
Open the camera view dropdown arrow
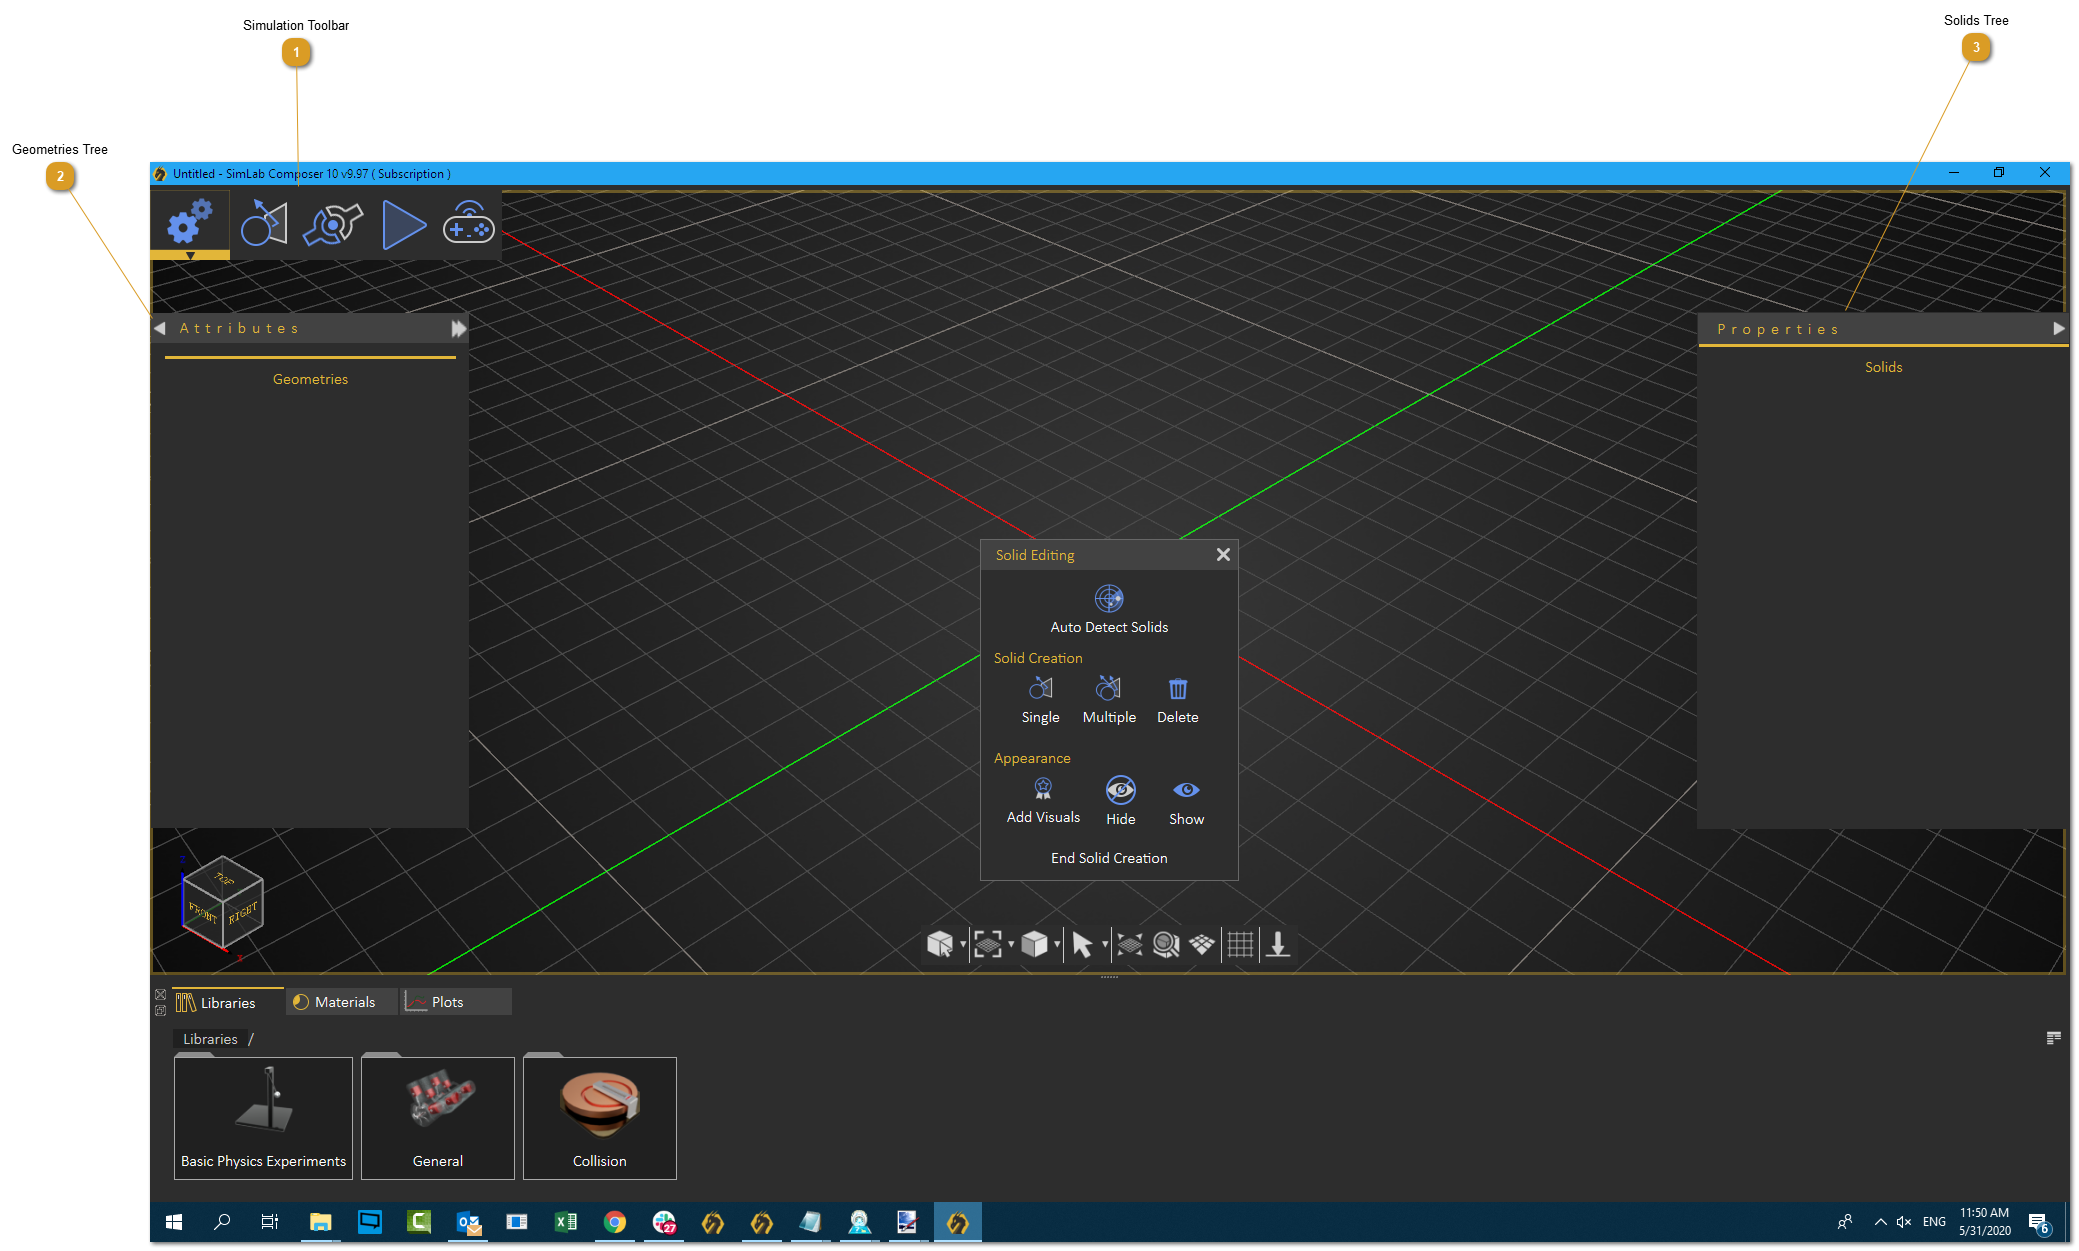click(x=962, y=944)
